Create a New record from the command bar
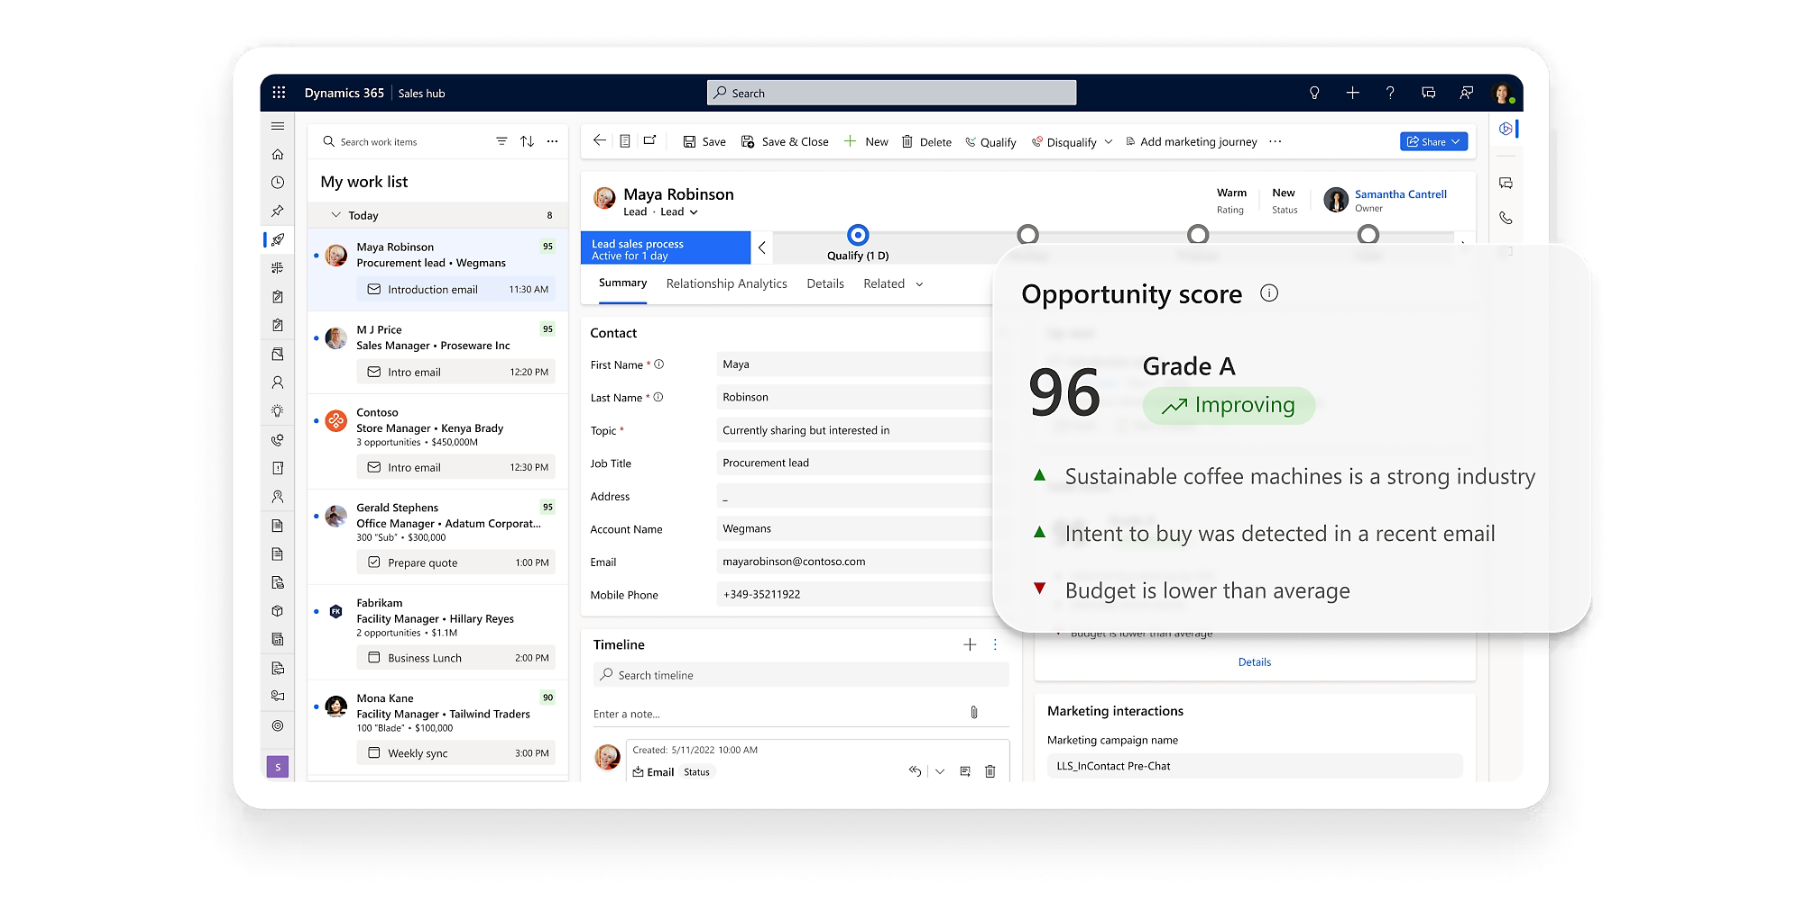1800x900 pixels. [x=866, y=142]
